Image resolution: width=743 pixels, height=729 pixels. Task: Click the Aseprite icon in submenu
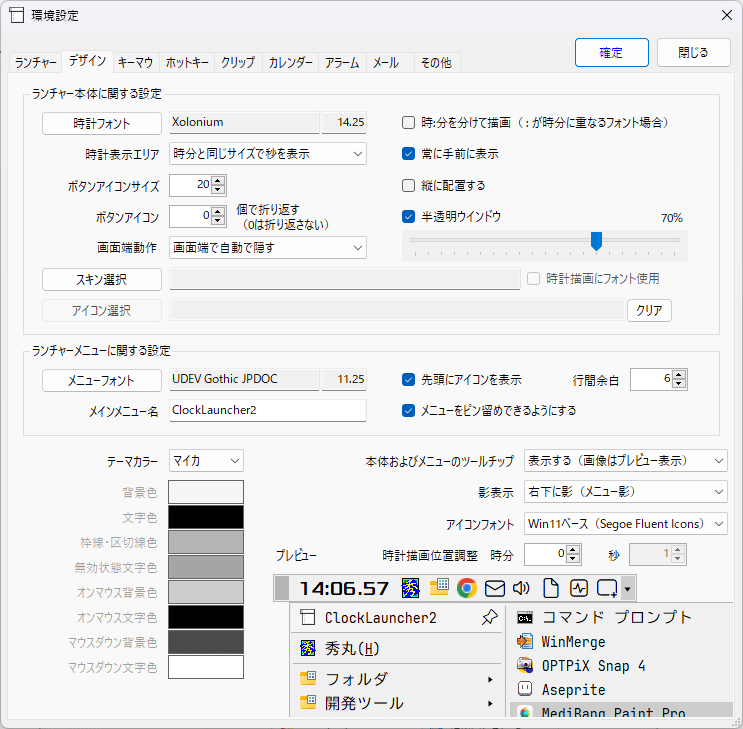[525, 688]
